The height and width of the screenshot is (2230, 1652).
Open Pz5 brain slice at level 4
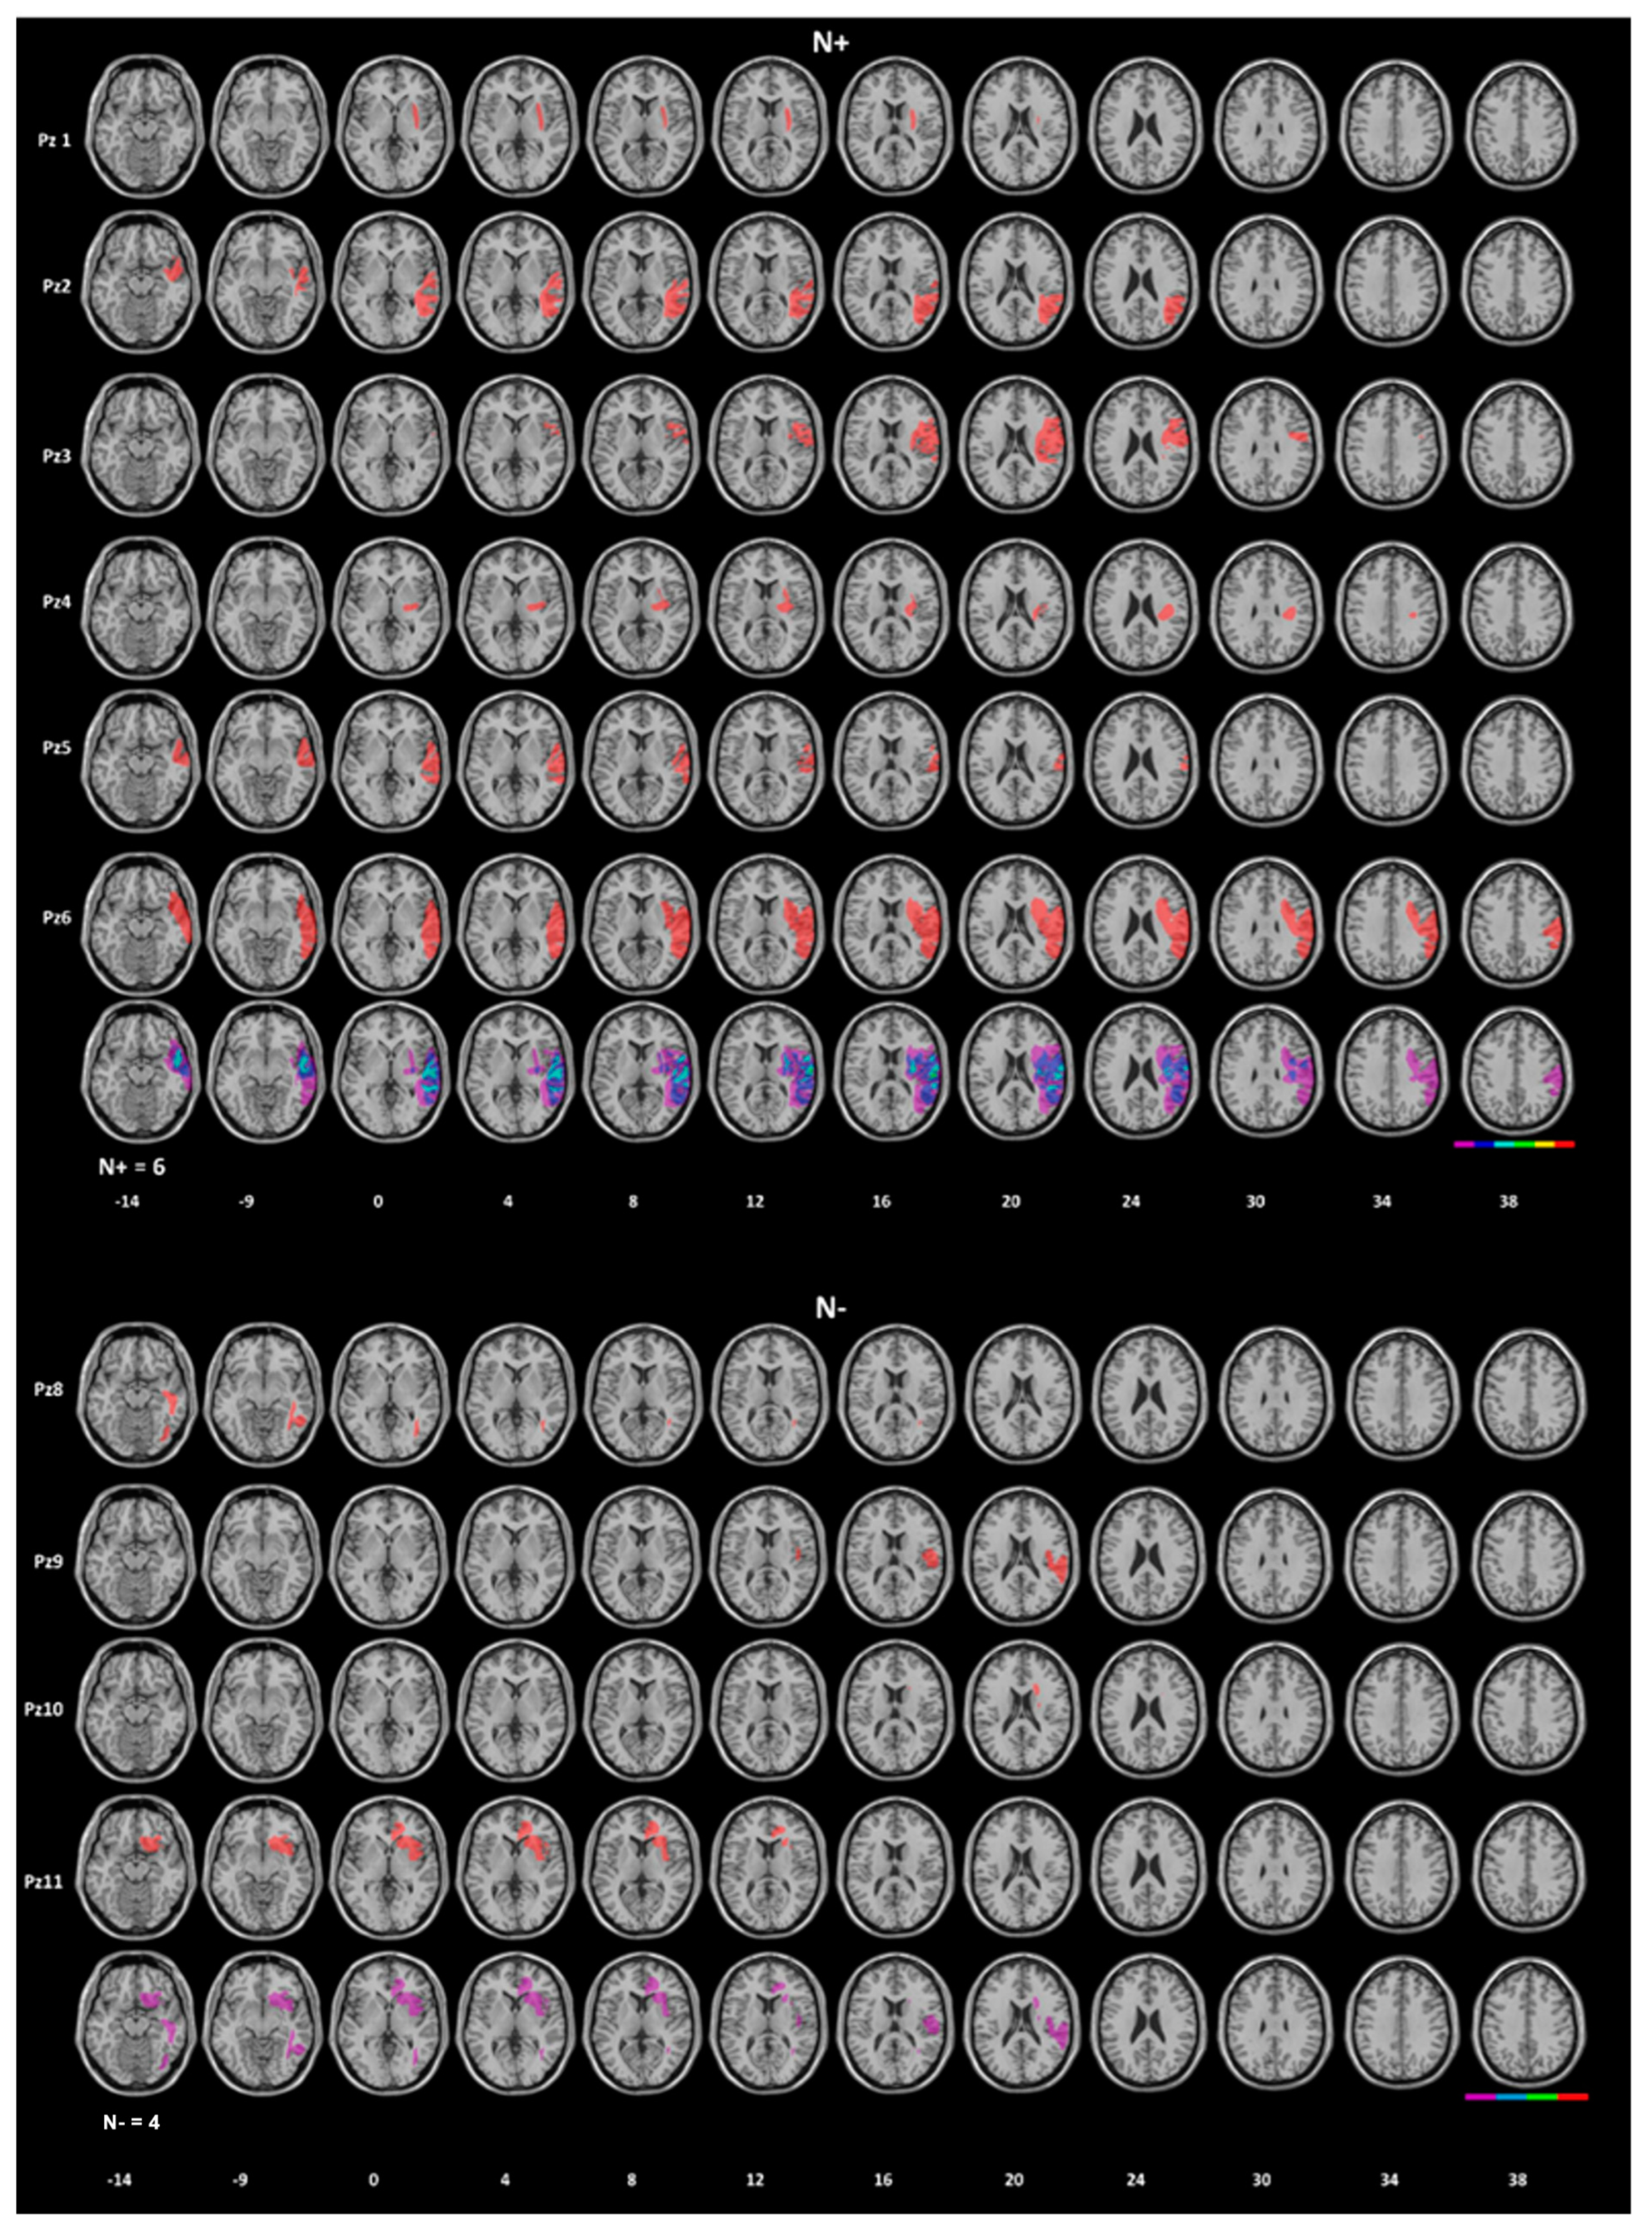point(517,761)
